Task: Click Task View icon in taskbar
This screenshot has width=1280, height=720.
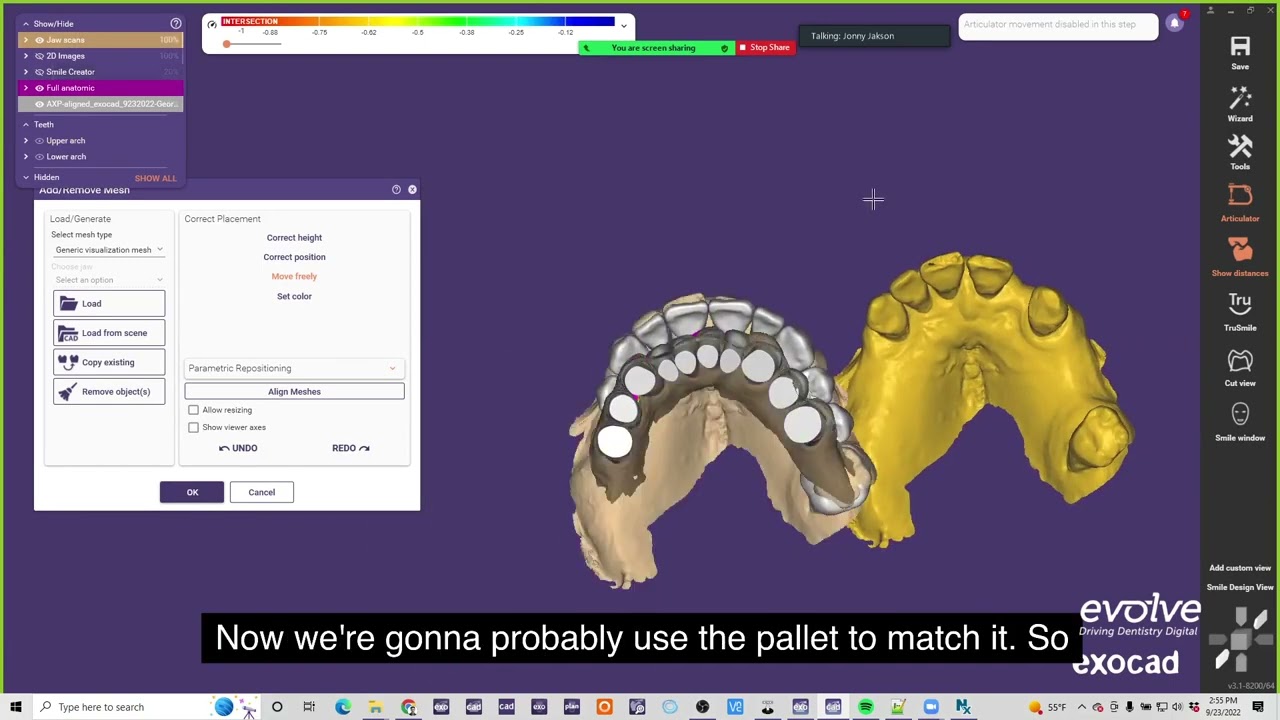Action: point(309,707)
